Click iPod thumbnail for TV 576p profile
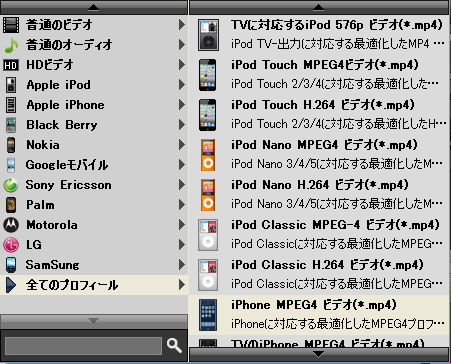 click(x=208, y=35)
